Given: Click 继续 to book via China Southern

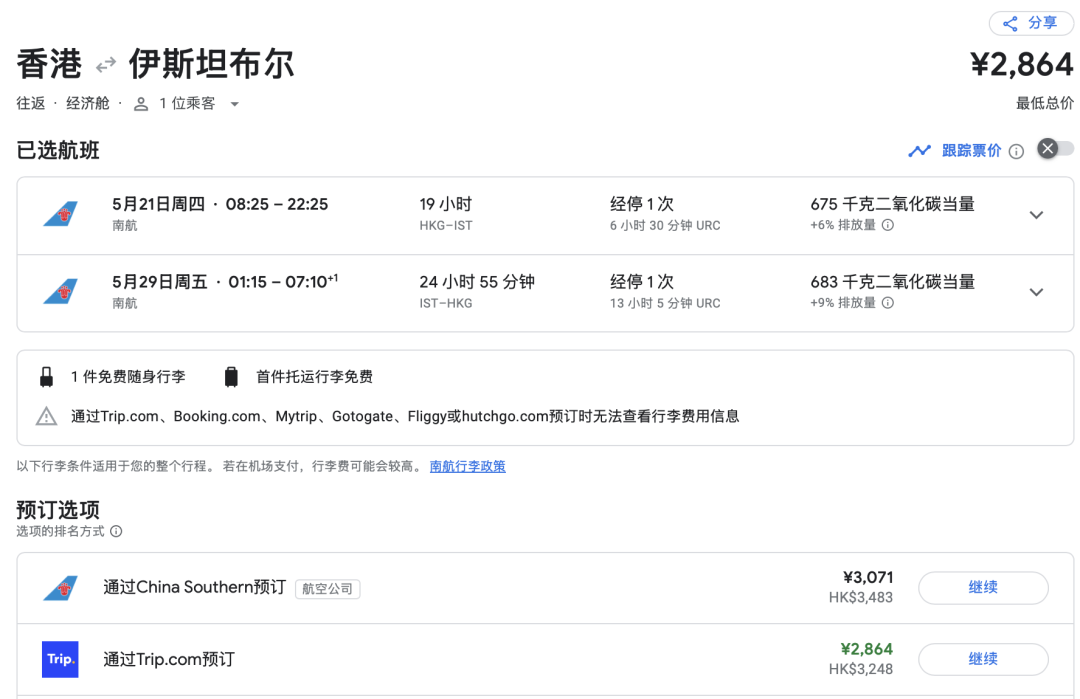Looking at the screenshot, I should (983, 588).
